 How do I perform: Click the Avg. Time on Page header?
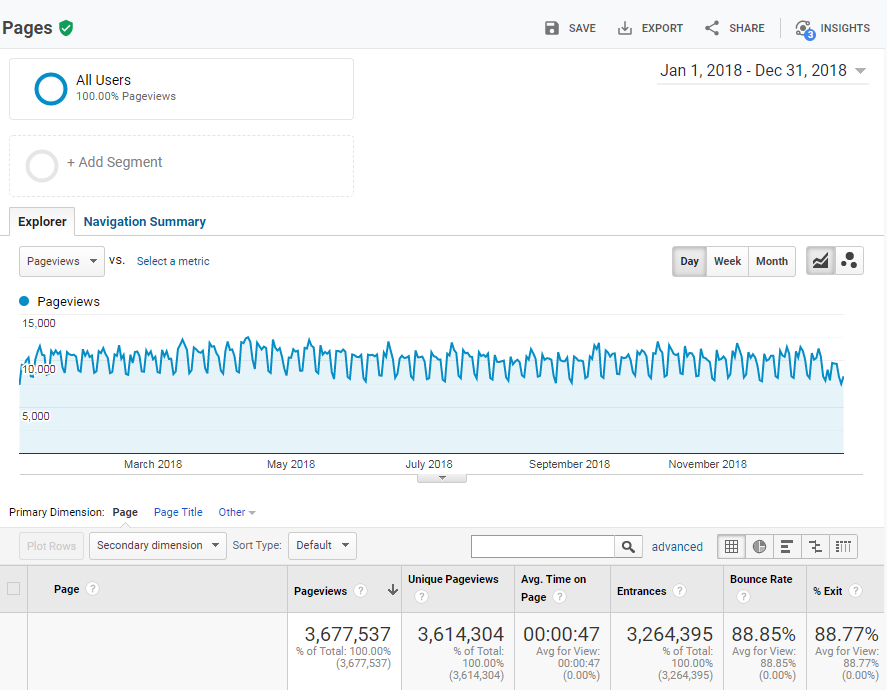pos(553,588)
